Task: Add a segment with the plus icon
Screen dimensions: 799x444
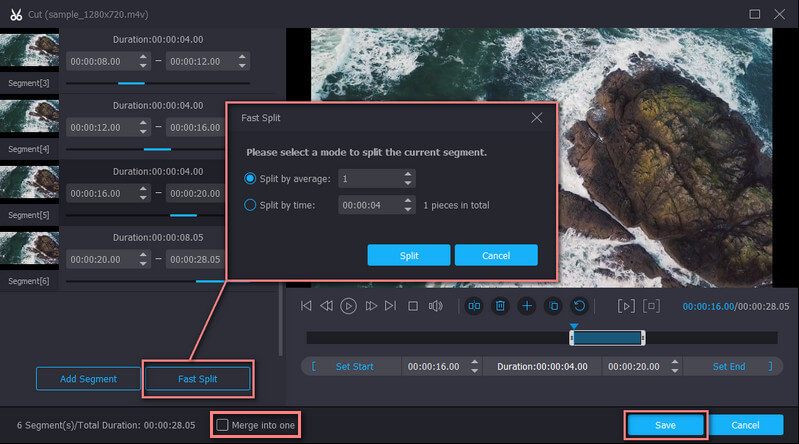Action: pyautogui.click(x=526, y=306)
